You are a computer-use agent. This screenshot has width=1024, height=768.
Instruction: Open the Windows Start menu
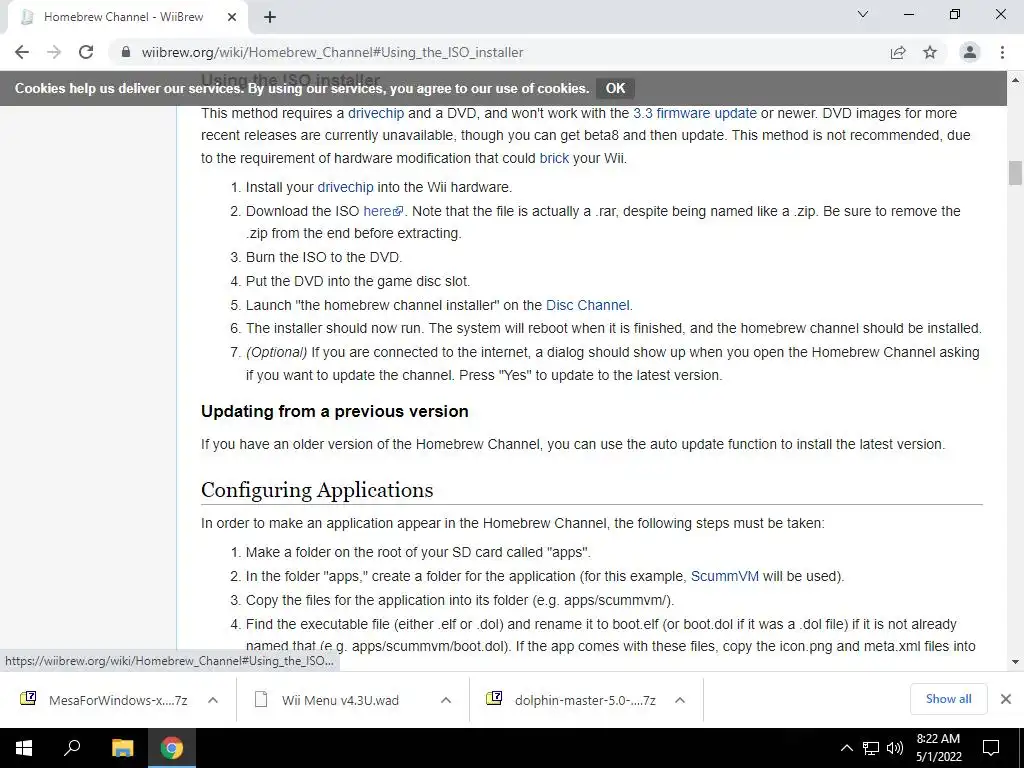coord(24,748)
